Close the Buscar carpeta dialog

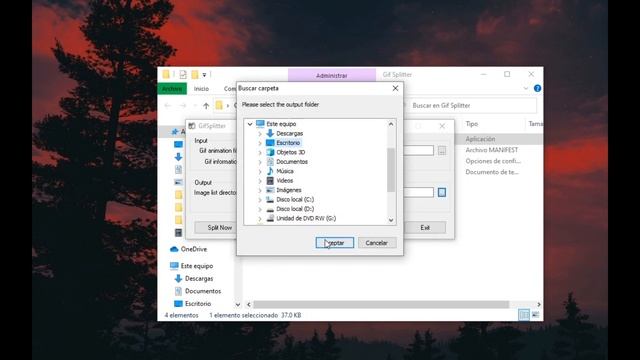pyautogui.click(x=395, y=88)
